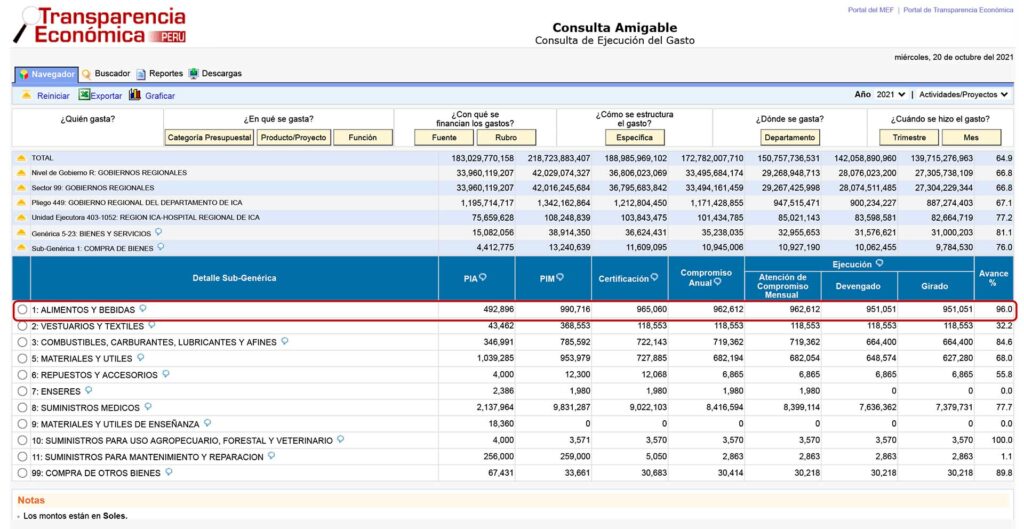Click the Navegador tab icon
The width and height of the screenshot is (1024, 529).
(24, 74)
